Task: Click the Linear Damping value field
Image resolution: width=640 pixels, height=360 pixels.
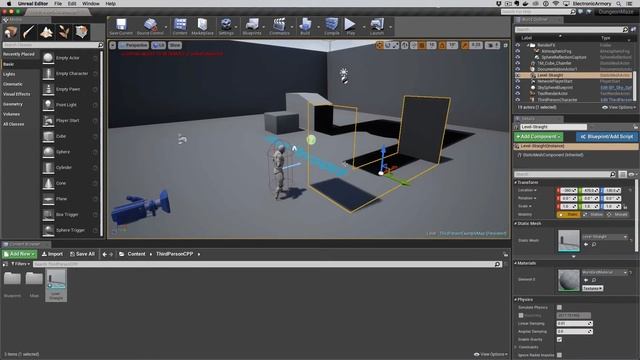Action: pos(574,324)
